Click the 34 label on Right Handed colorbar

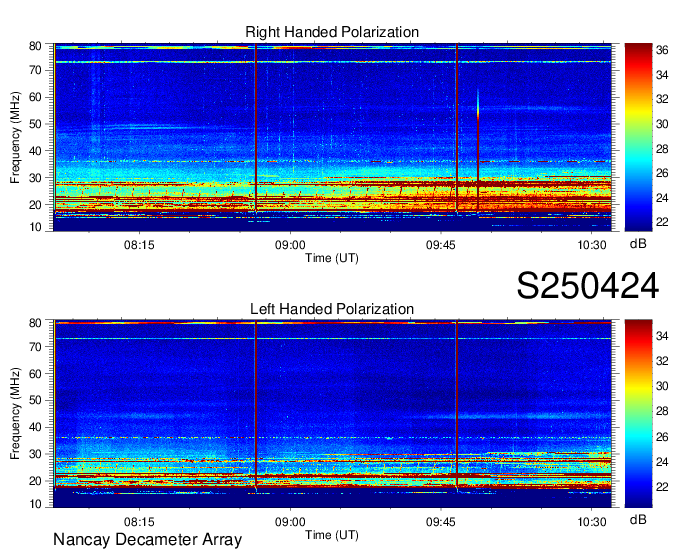[662, 75]
